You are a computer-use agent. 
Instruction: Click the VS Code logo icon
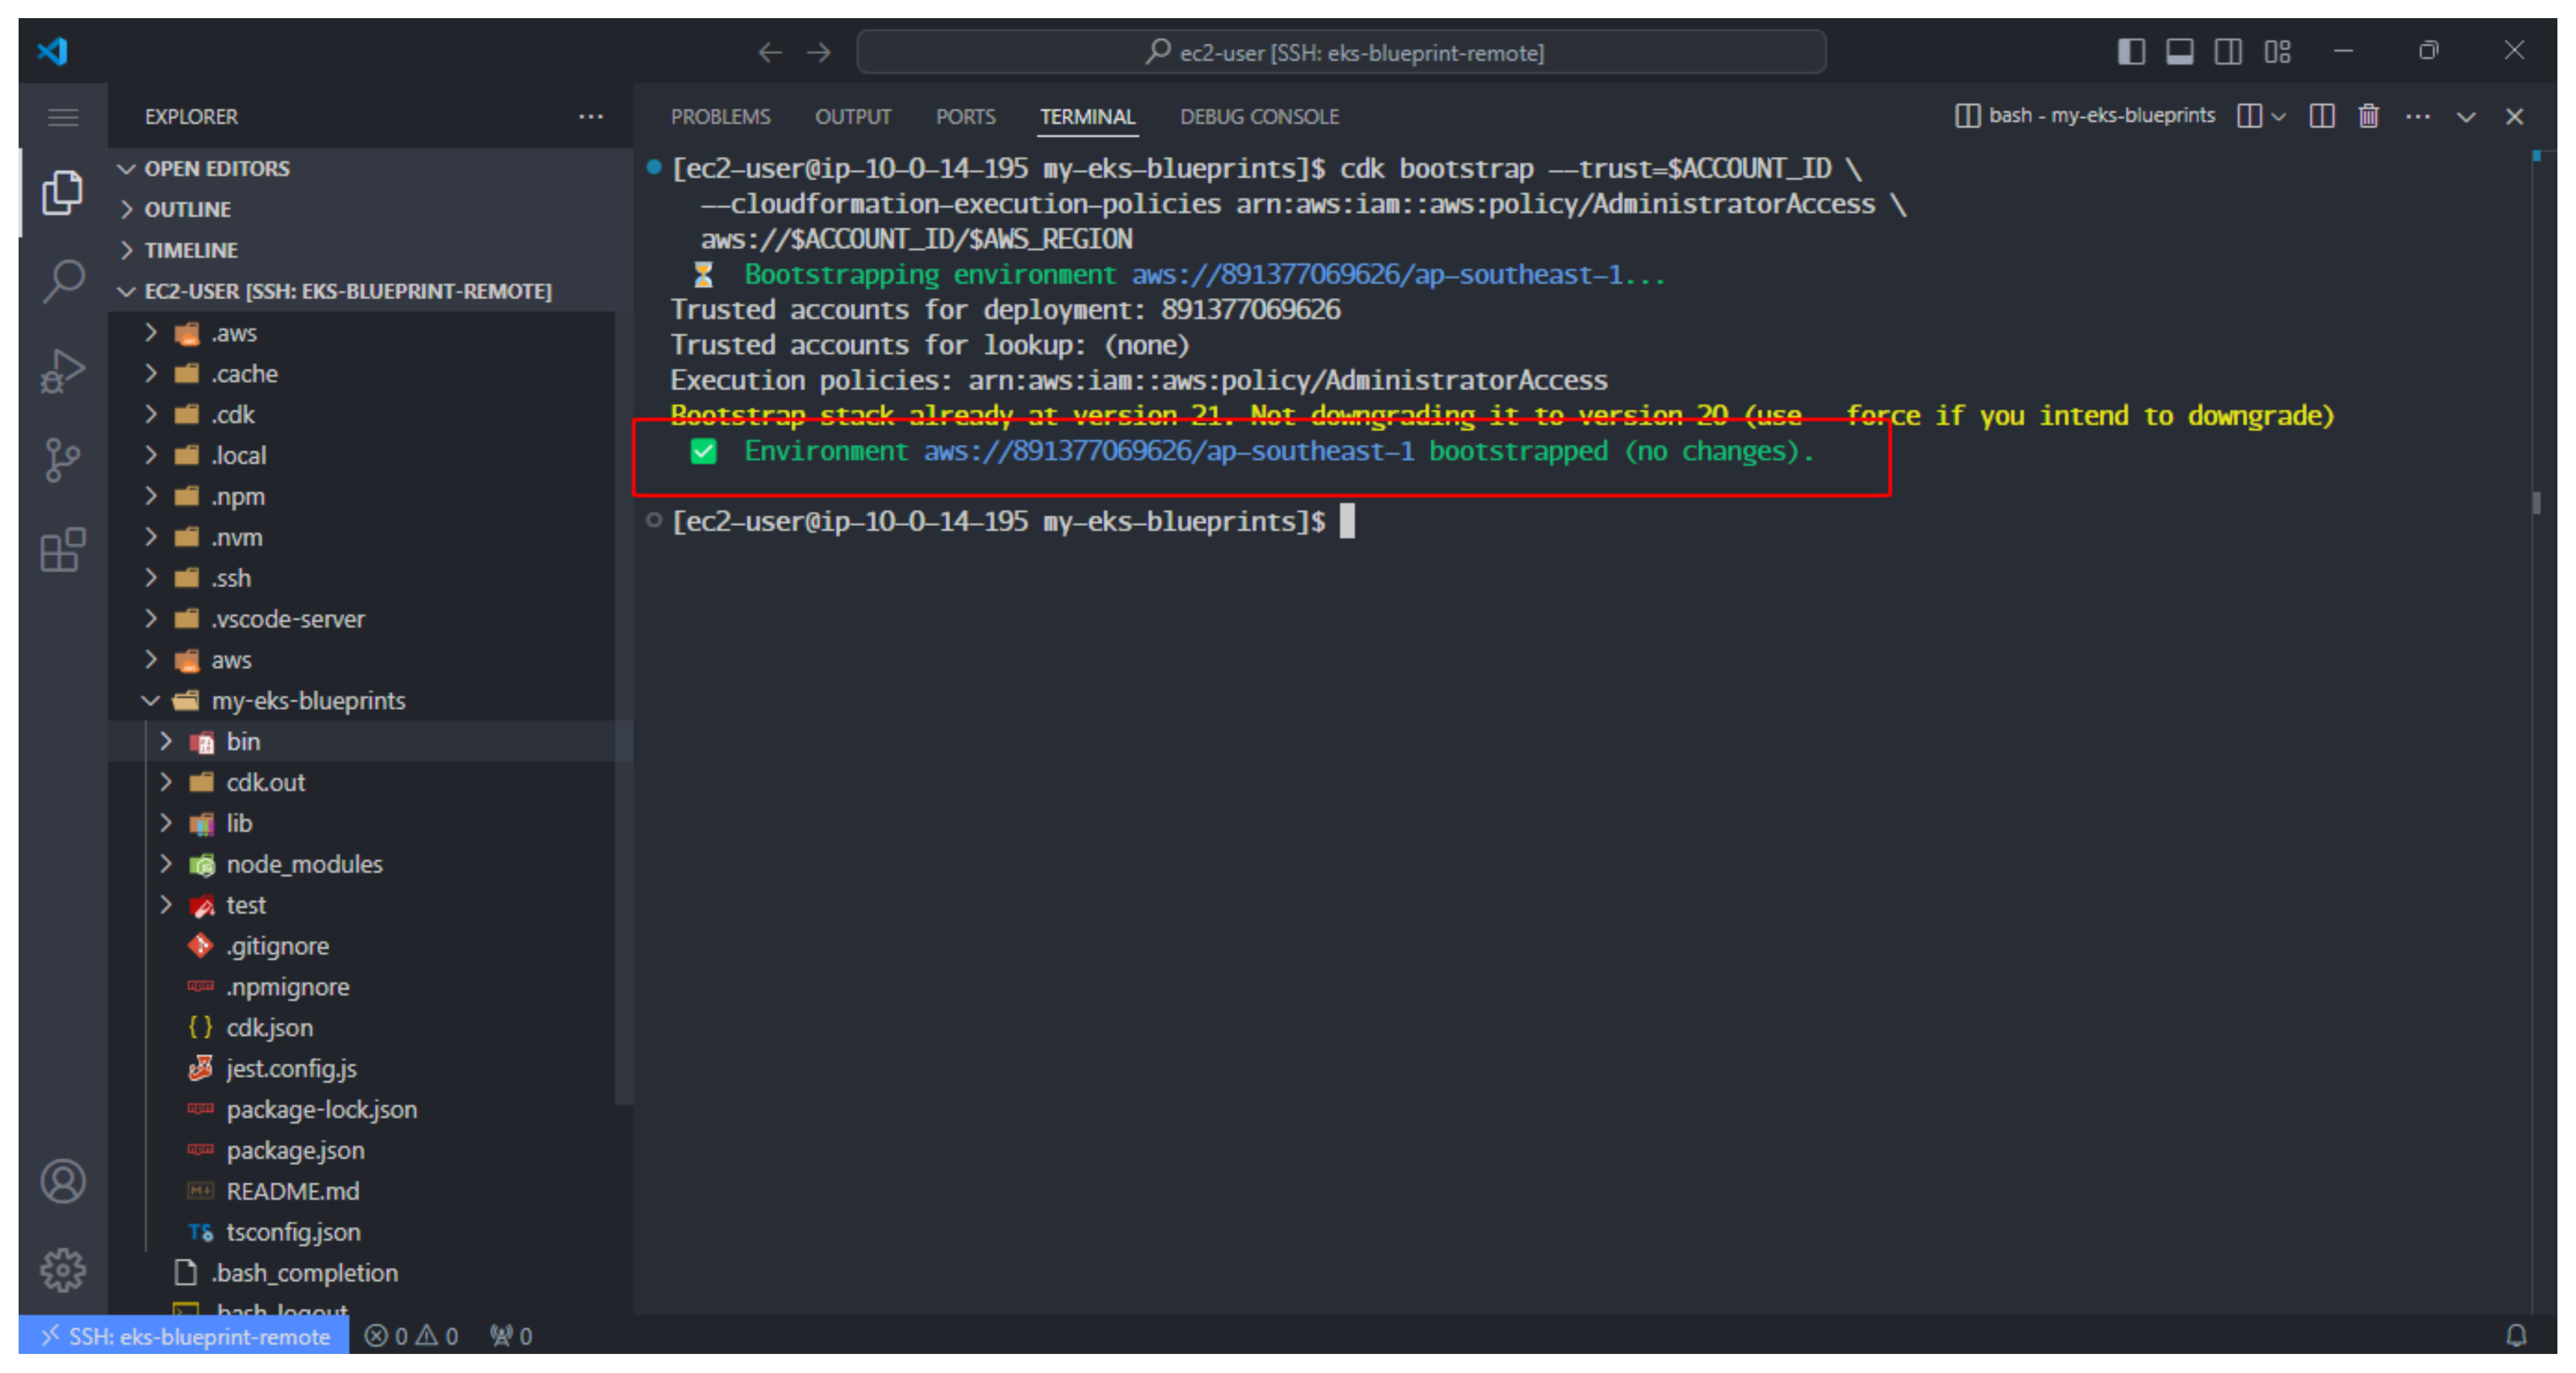pos(52,50)
